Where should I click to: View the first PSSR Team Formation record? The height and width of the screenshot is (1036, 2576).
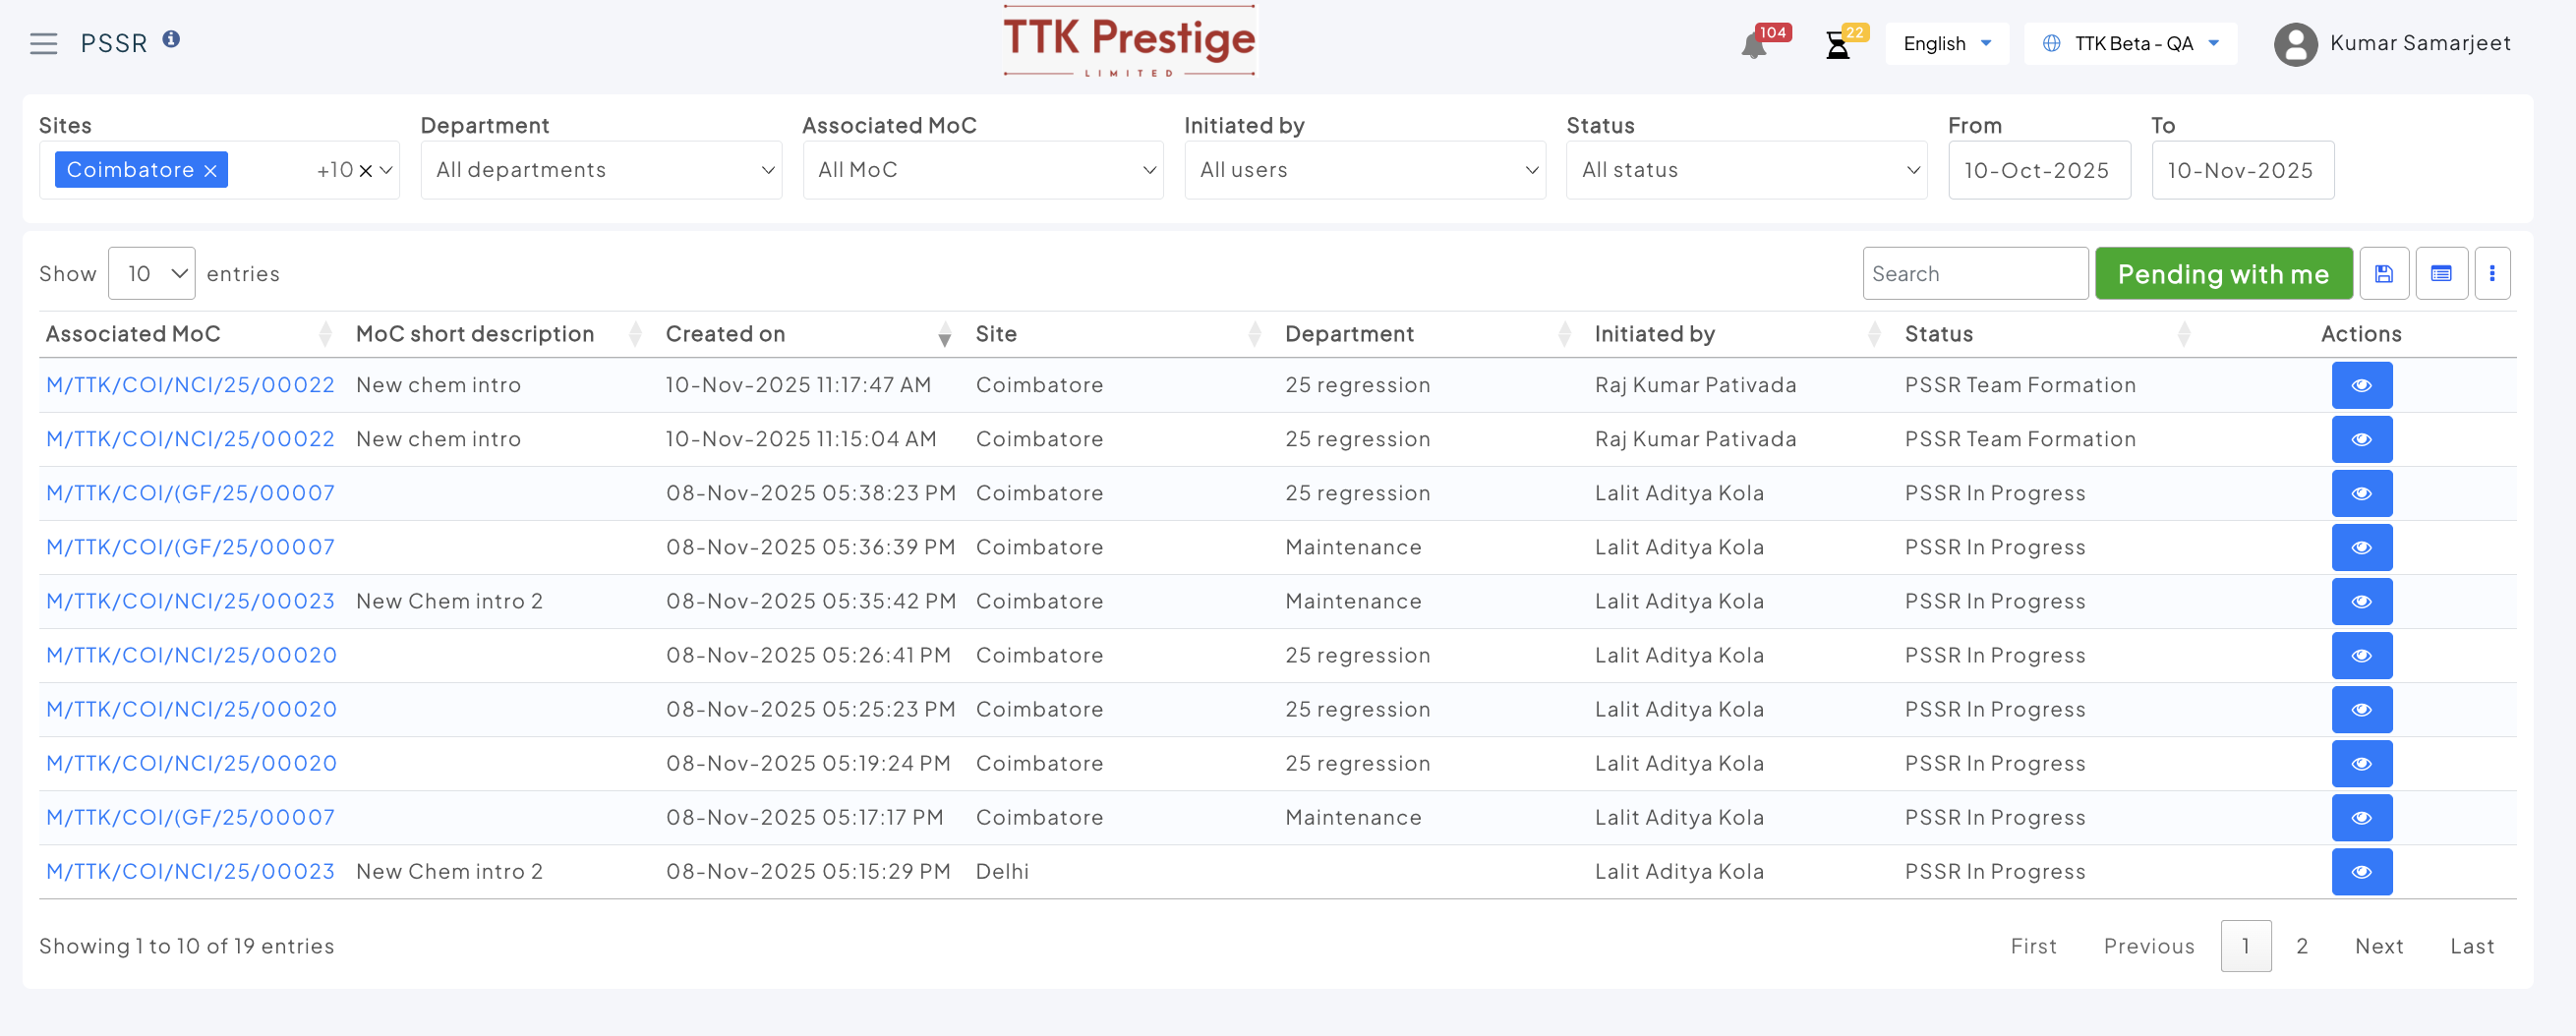coord(2361,386)
